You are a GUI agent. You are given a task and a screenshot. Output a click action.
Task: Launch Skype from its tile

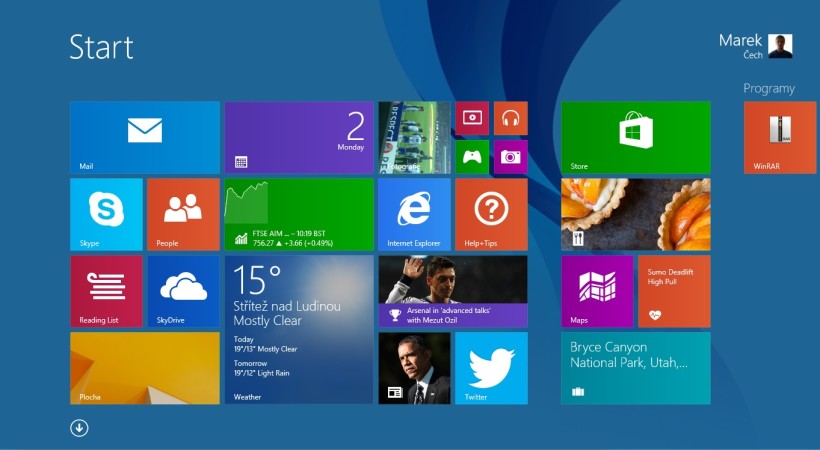[106, 215]
